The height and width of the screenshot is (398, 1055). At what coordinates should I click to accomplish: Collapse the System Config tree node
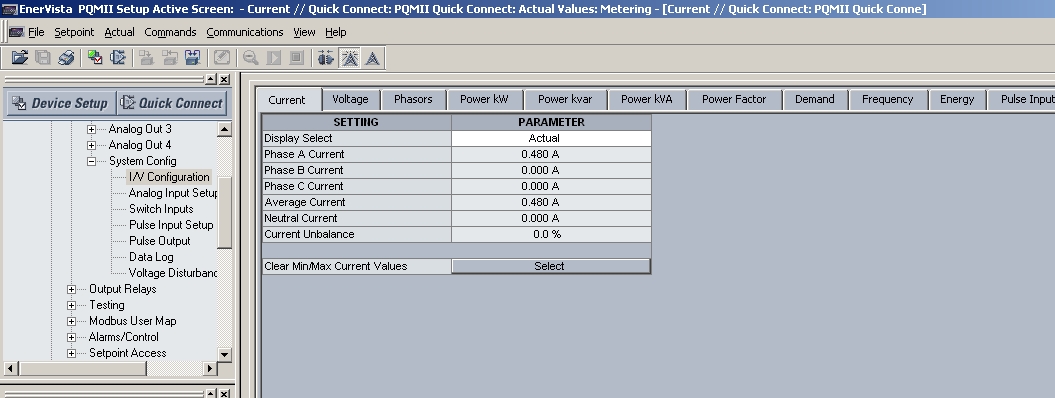pyautogui.click(x=92, y=161)
